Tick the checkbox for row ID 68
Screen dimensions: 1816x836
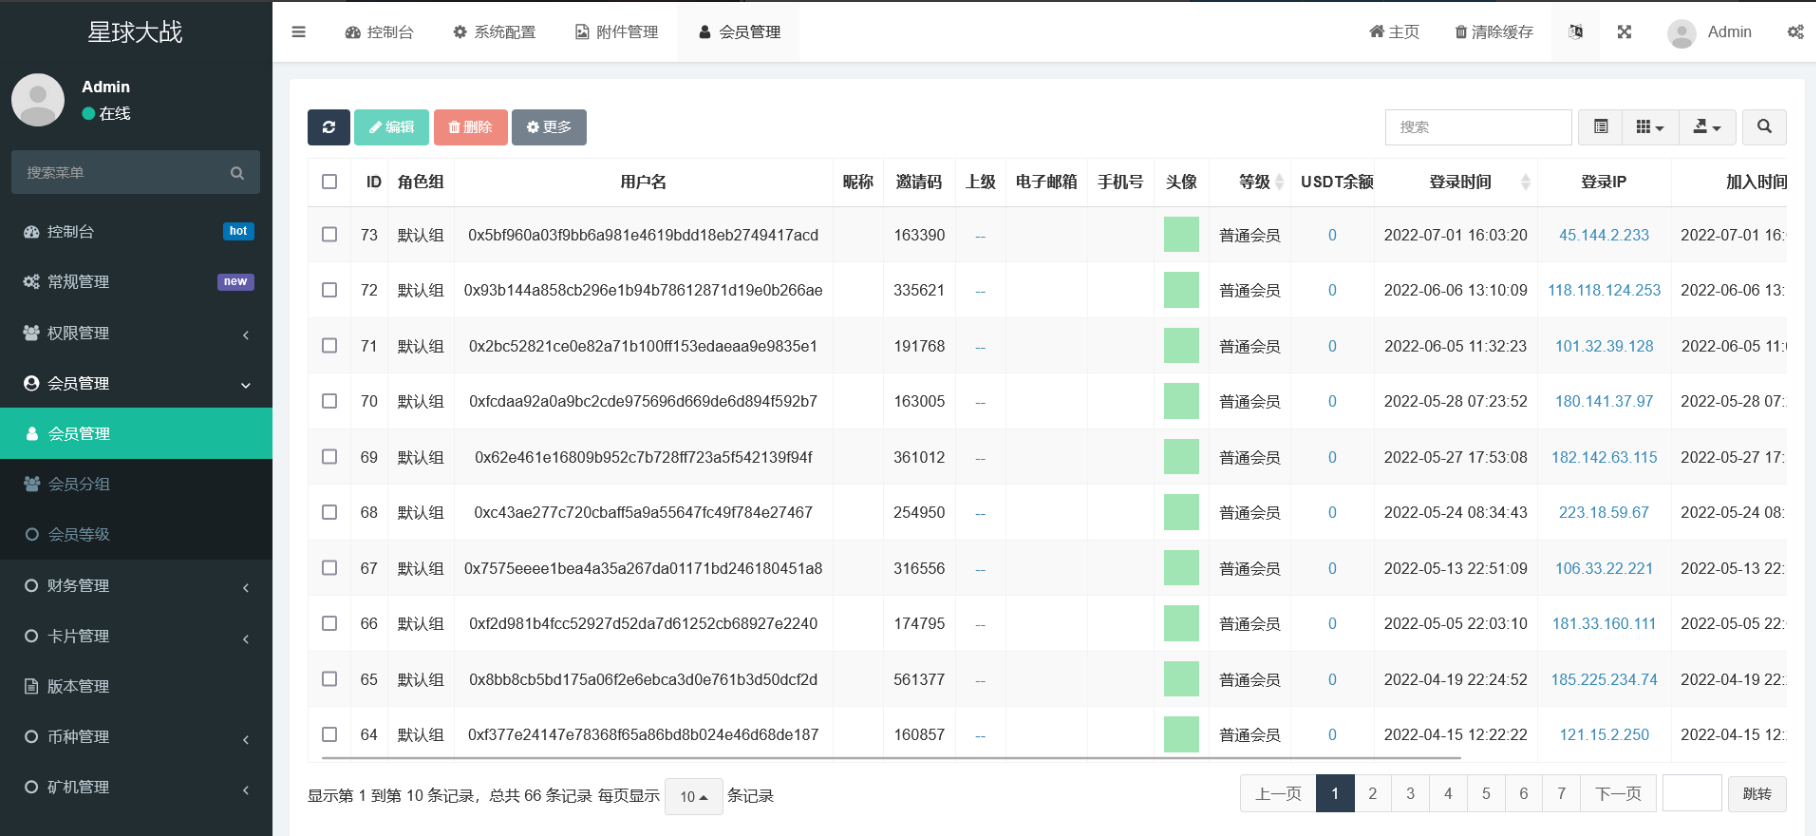point(329,512)
